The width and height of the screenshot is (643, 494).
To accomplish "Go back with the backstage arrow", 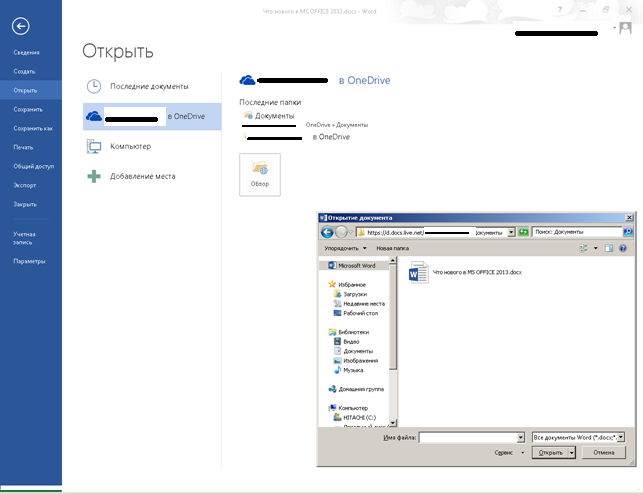I will pyautogui.click(x=21, y=26).
